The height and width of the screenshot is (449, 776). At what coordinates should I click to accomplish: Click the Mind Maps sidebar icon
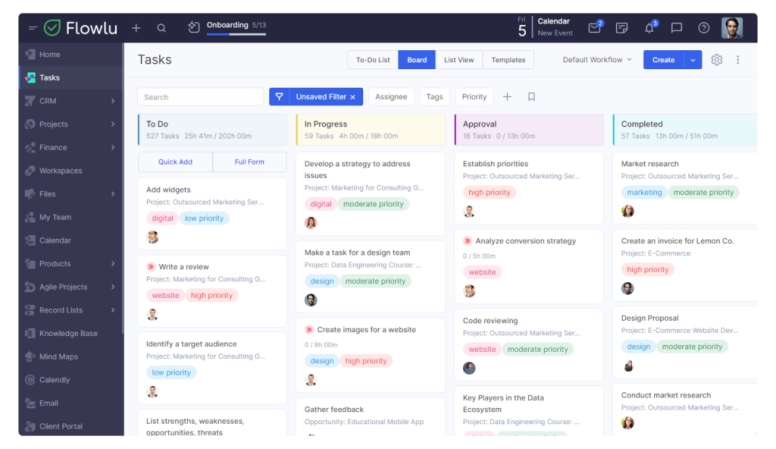[x=30, y=356]
